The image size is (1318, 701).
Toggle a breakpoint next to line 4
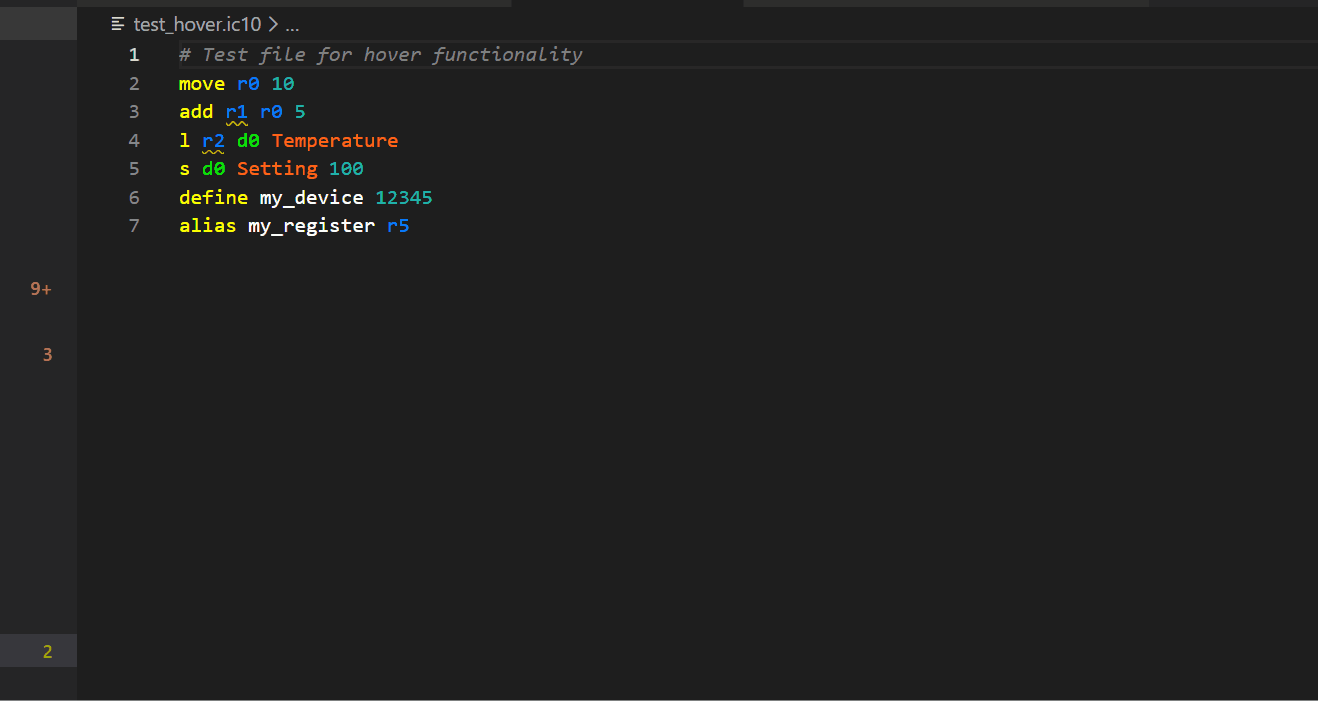(x=110, y=140)
